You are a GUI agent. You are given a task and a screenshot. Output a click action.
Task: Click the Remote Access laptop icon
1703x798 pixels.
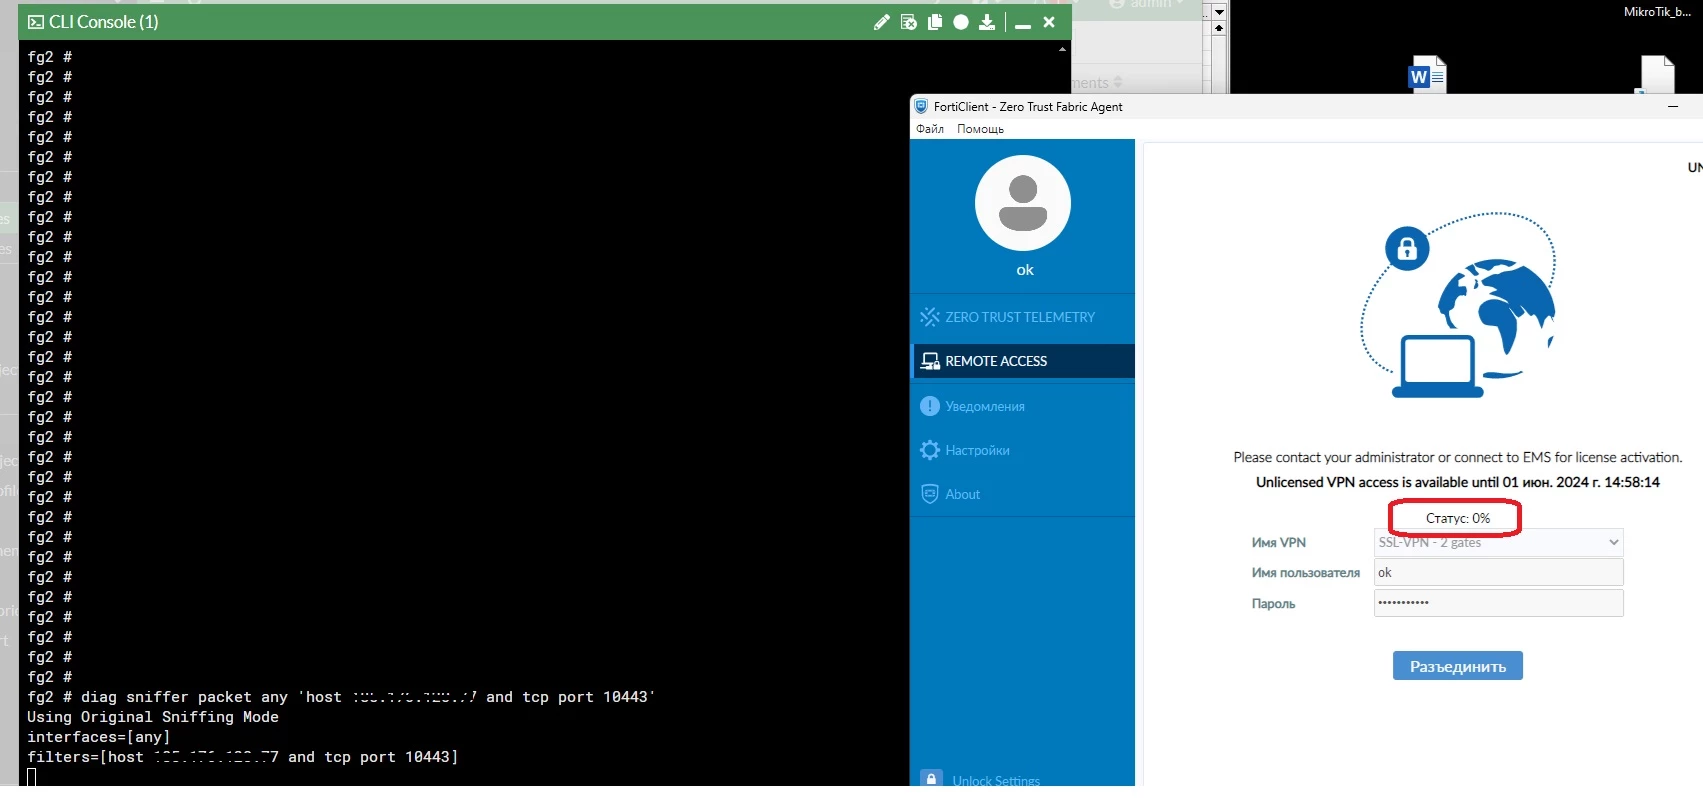point(930,361)
